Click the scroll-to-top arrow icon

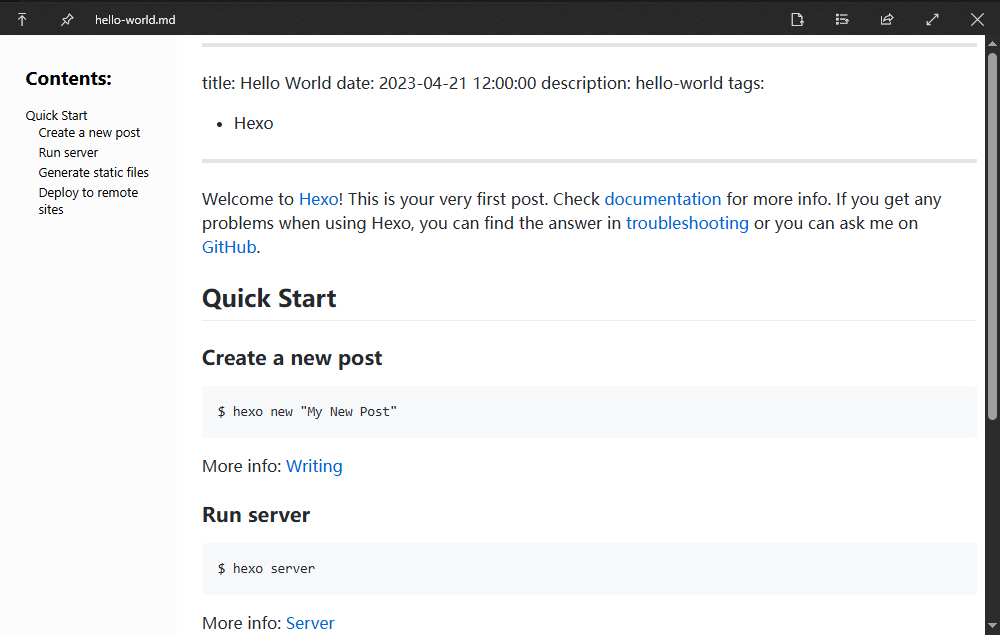(x=22, y=19)
